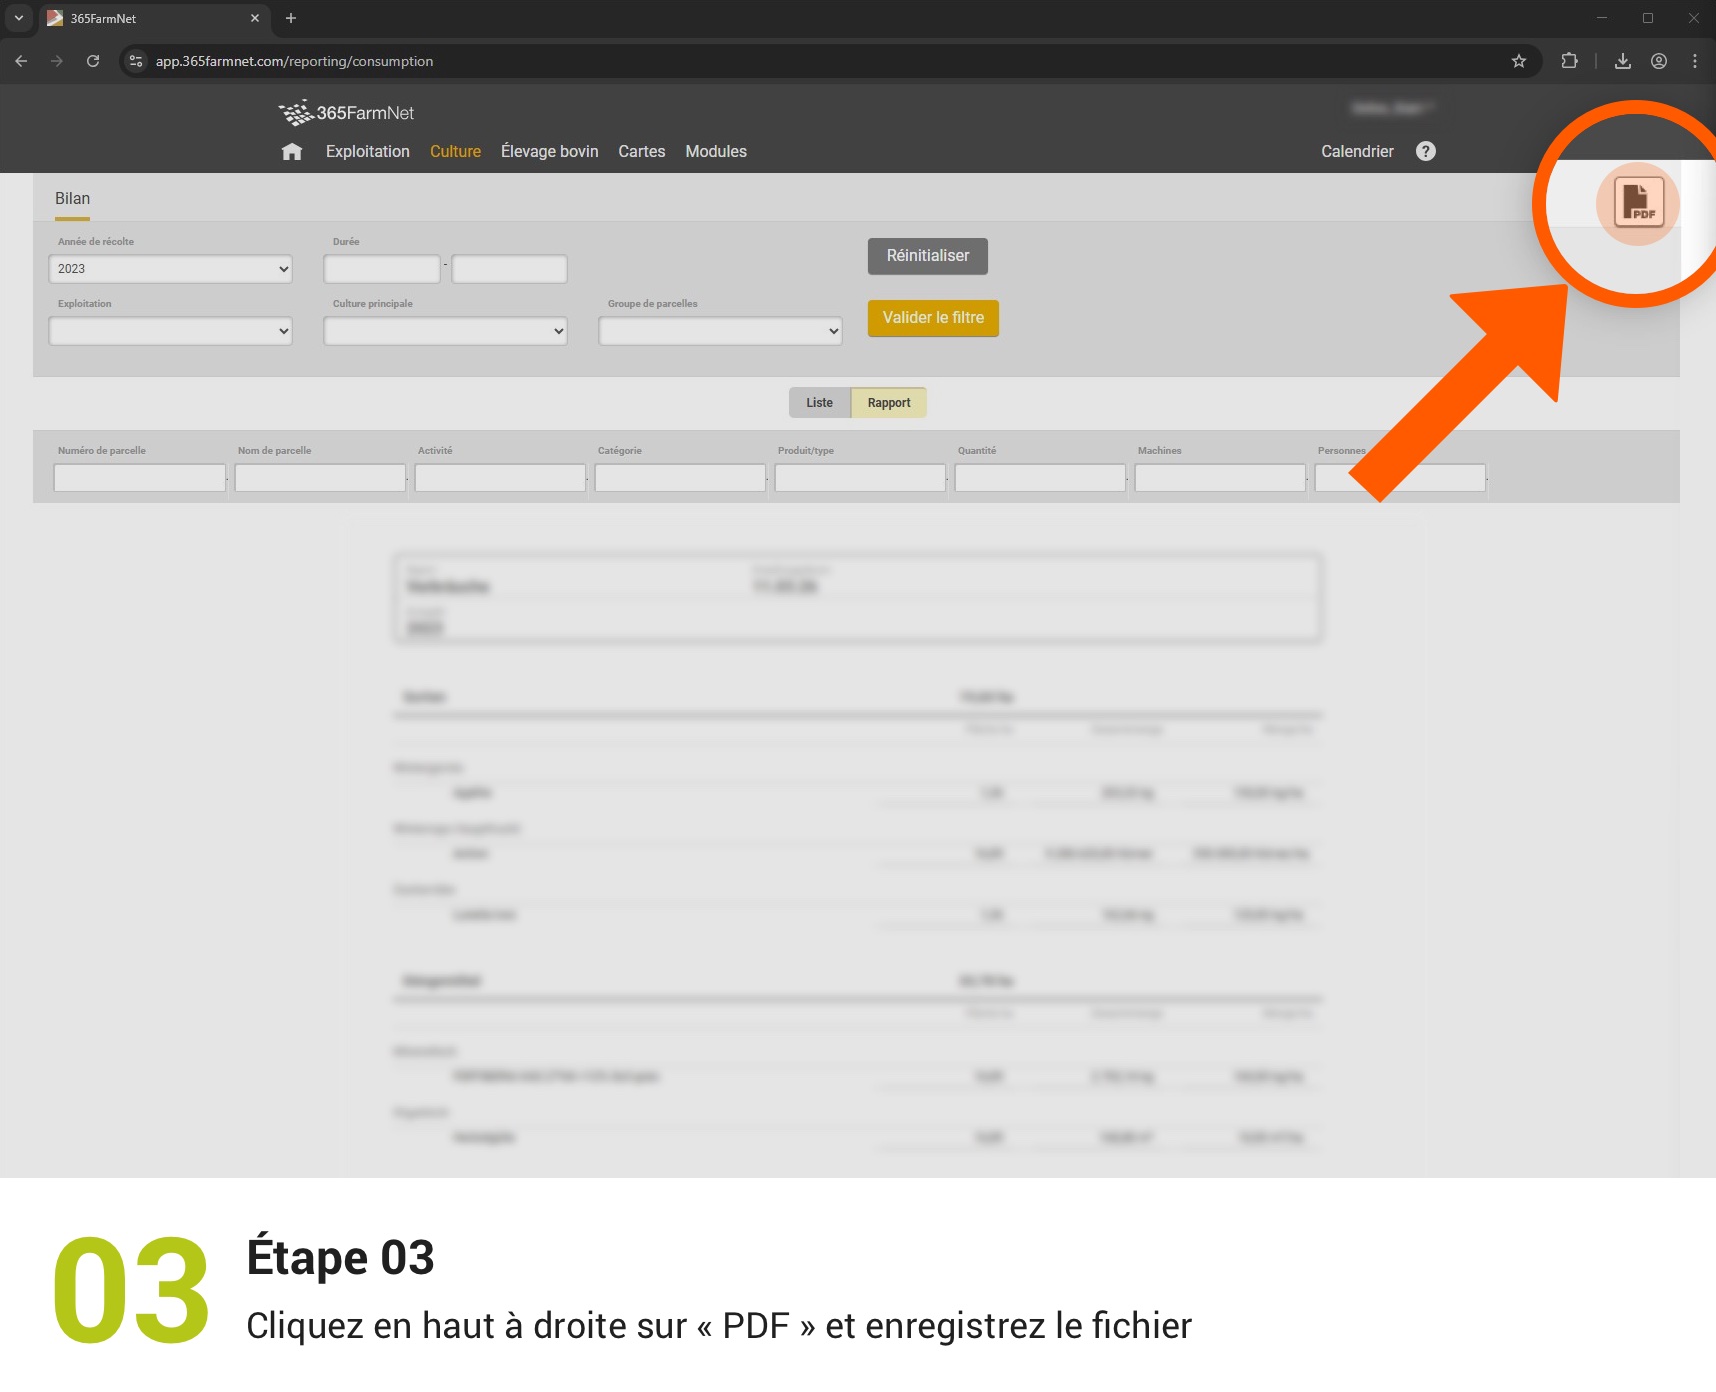
Task: Click the Numéro de parcelle filter field
Action: (x=140, y=478)
